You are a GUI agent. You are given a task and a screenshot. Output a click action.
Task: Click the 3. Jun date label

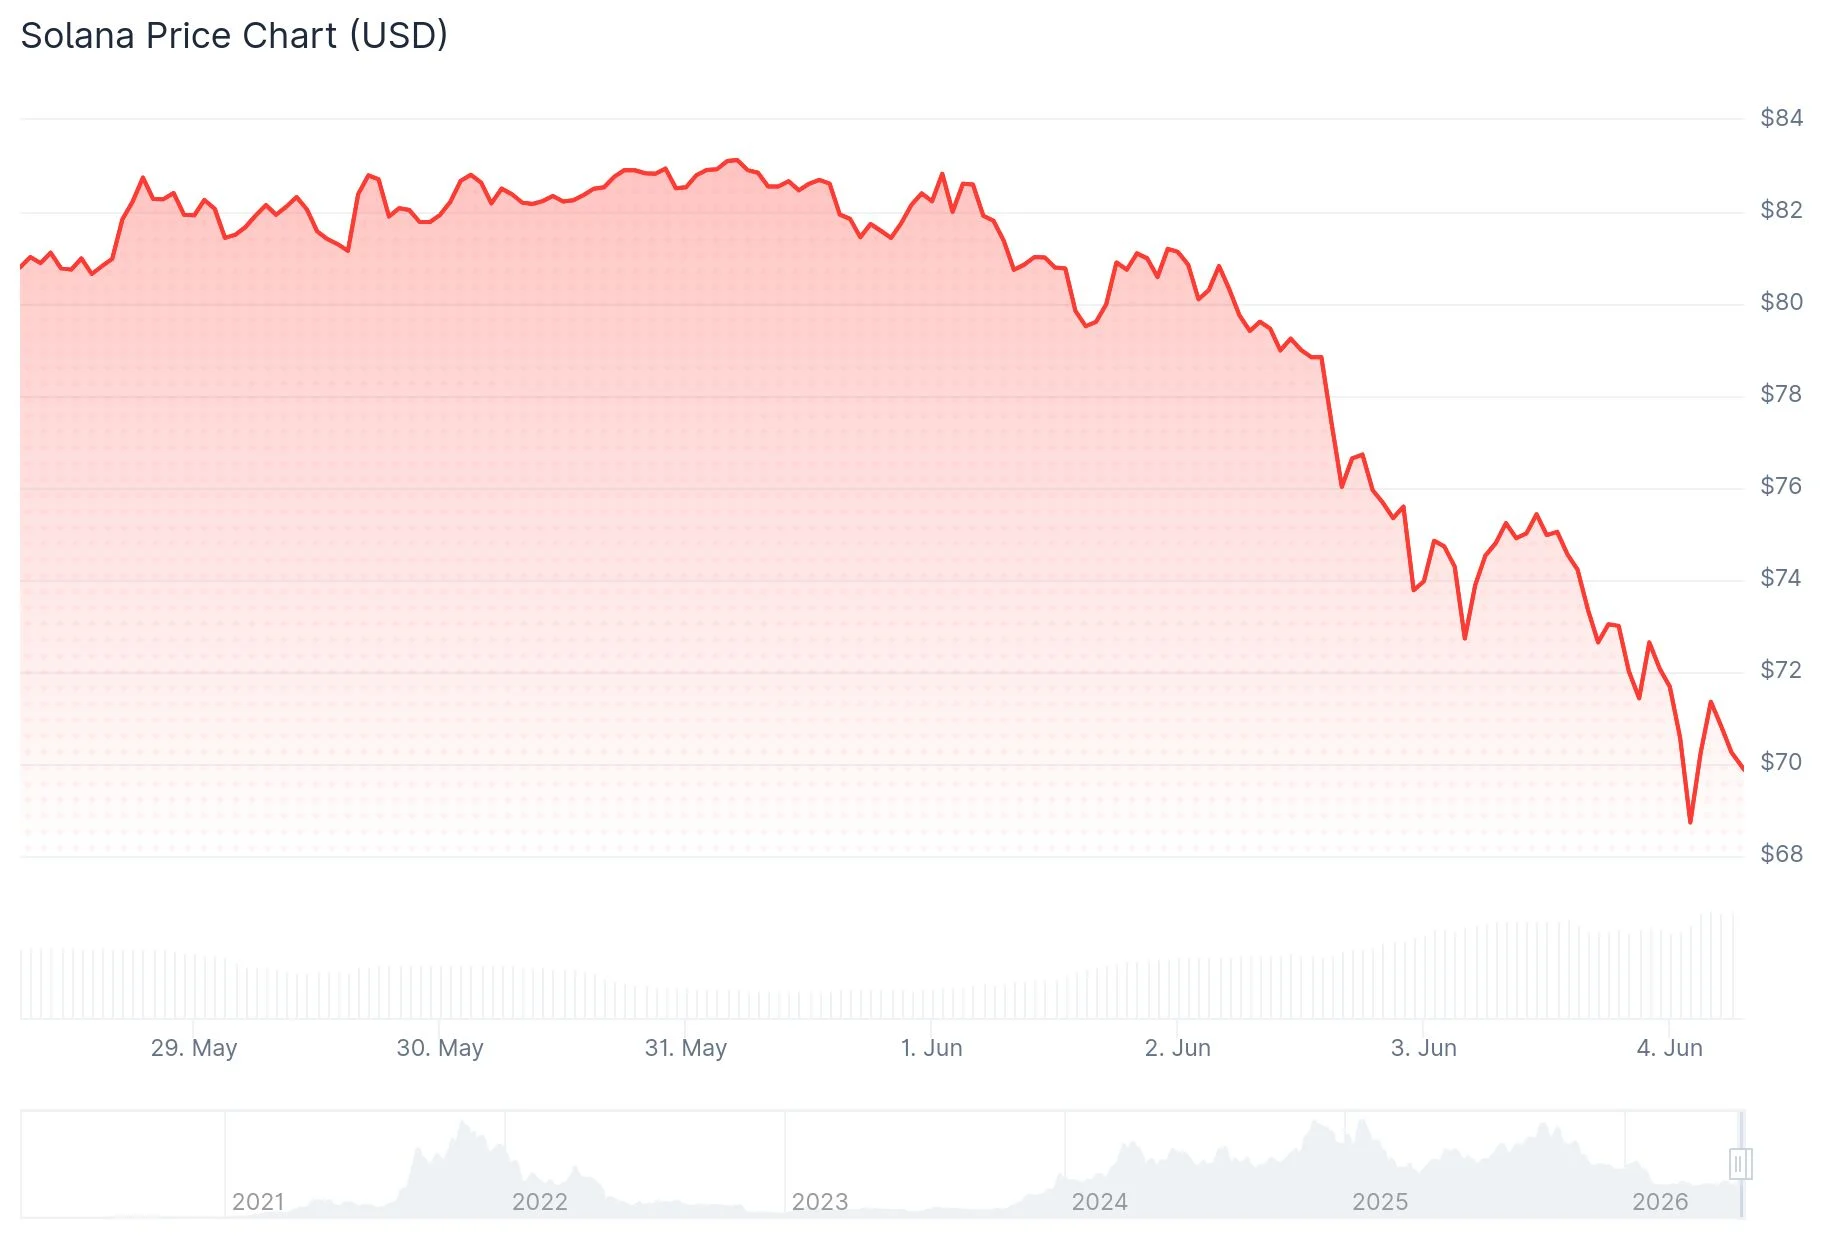[x=1423, y=1048]
